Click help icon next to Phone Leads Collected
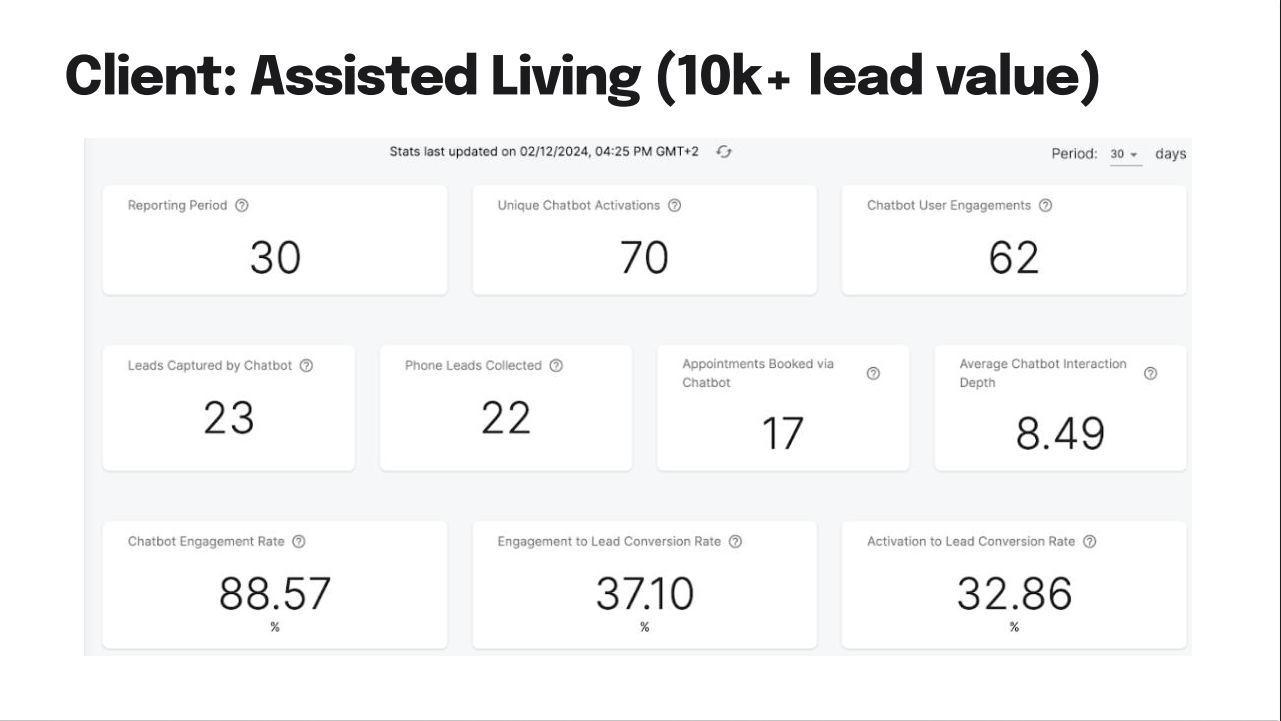The image size is (1281, 721). pos(556,366)
